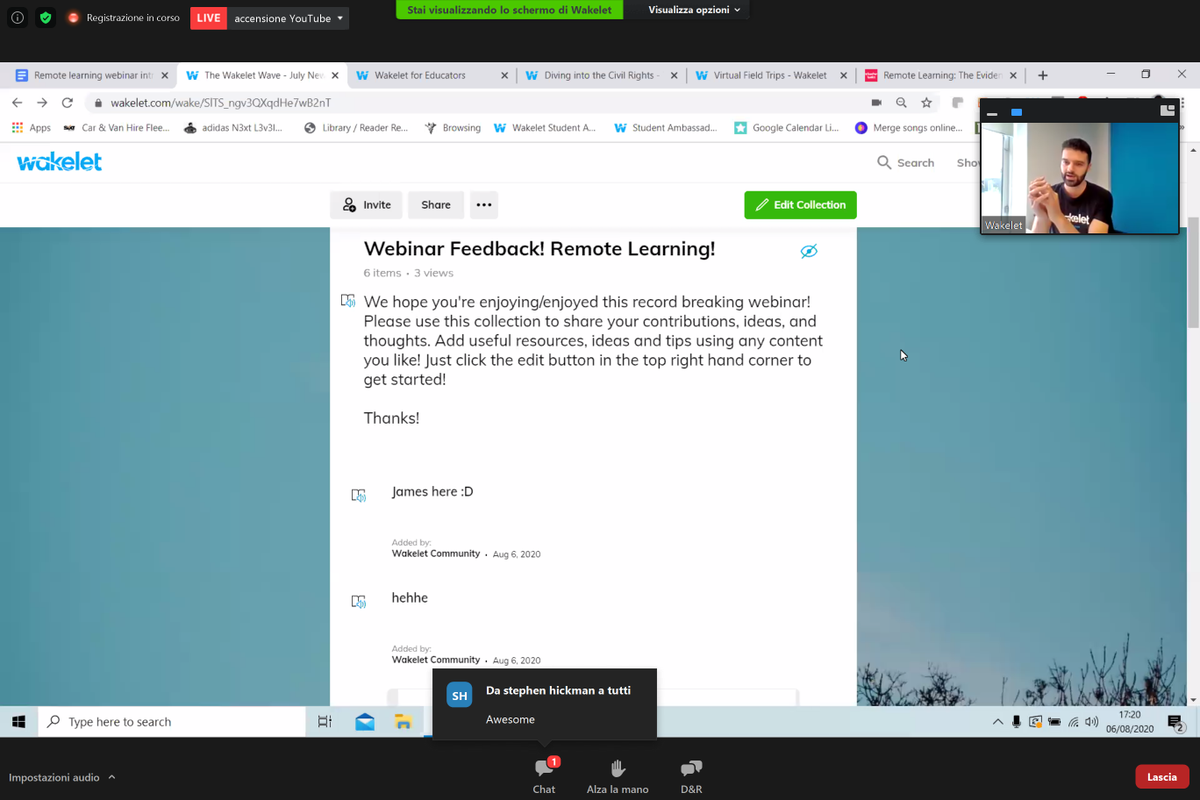Viewport: 1200px width, 800px height.
Task: Open a new browser tab
Action: click(x=1043, y=75)
